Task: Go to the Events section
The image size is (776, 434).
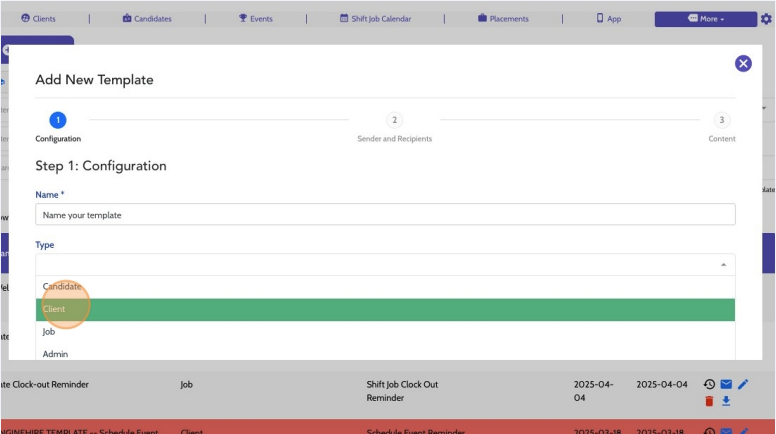Action: [x=255, y=18]
